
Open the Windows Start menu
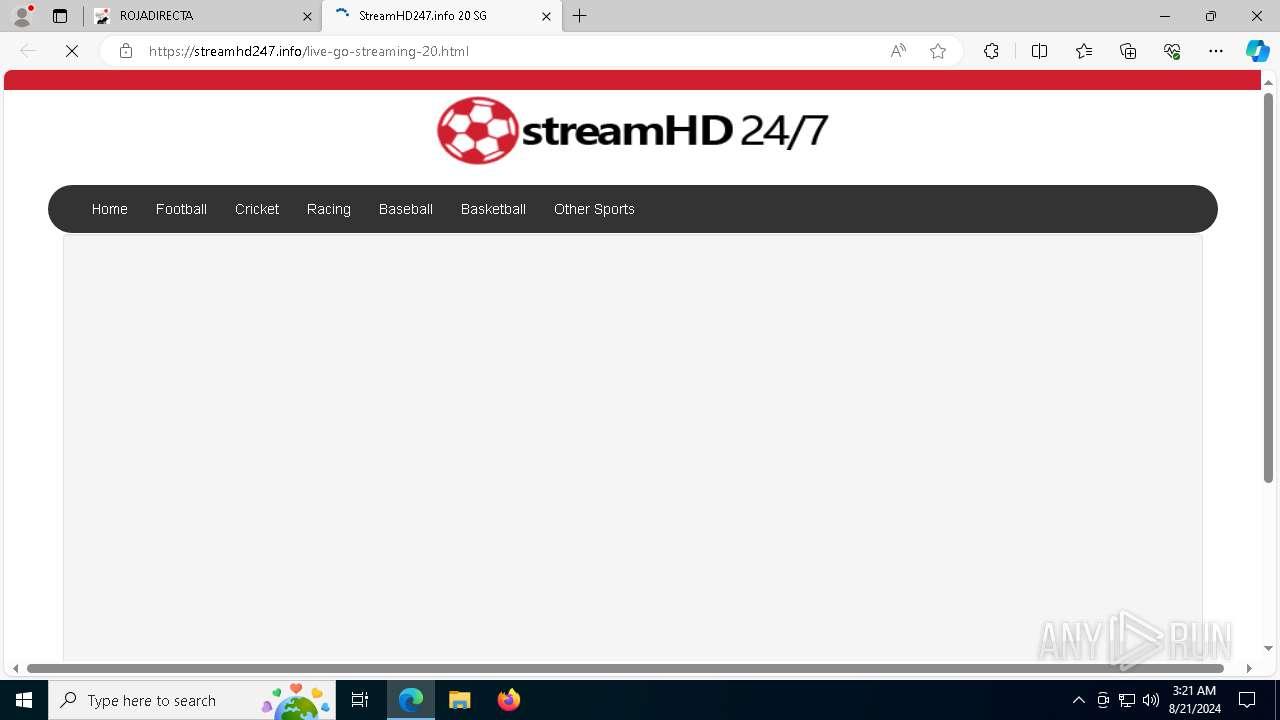pyautogui.click(x=24, y=700)
